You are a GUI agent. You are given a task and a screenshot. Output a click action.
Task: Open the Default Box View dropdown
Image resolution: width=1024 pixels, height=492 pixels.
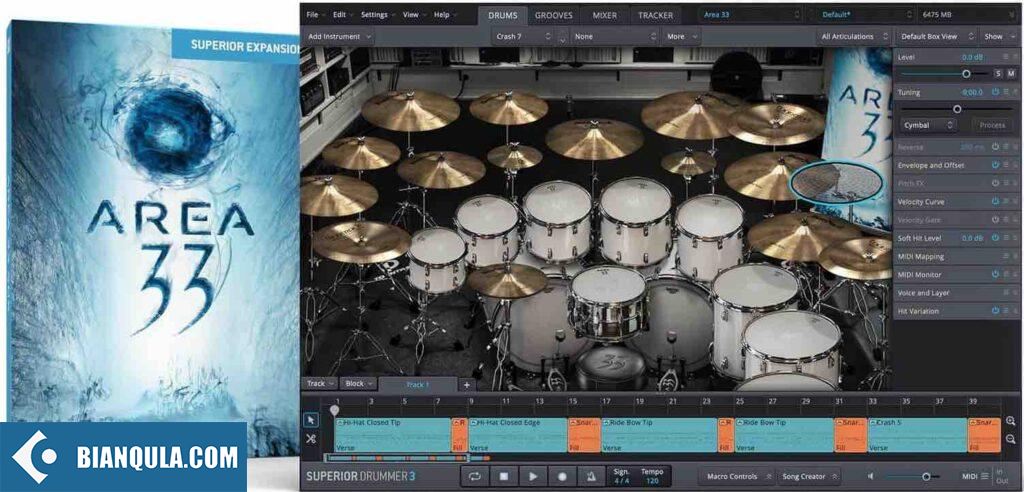pyautogui.click(x=936, y=37)
